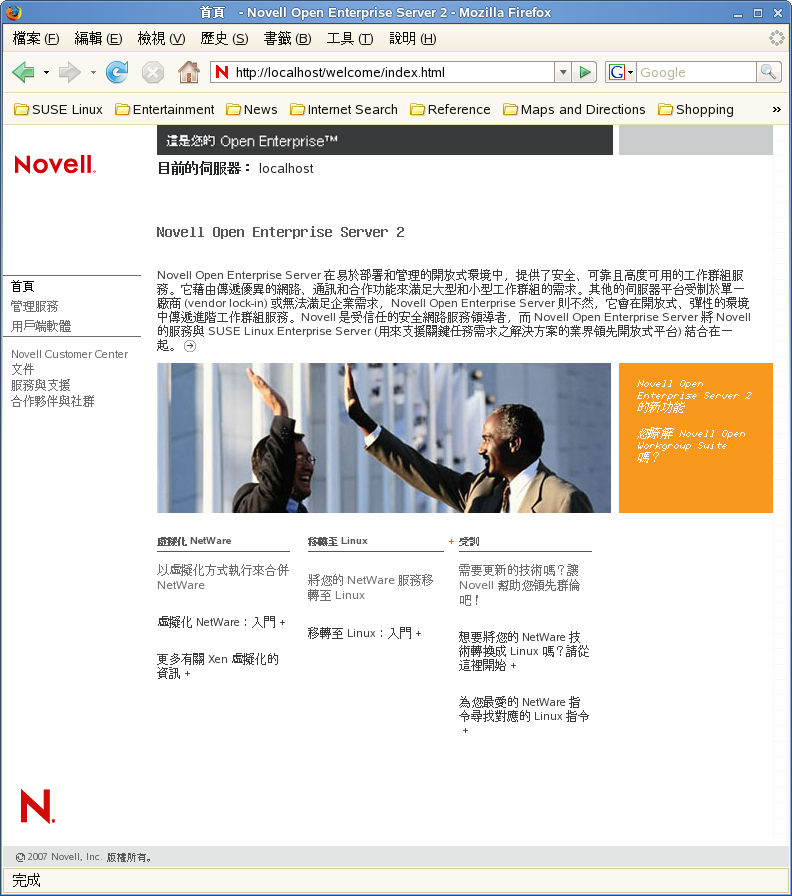
Task: Open the Novell Open Workgroup Suite link
Action: [x=691, y=445]
